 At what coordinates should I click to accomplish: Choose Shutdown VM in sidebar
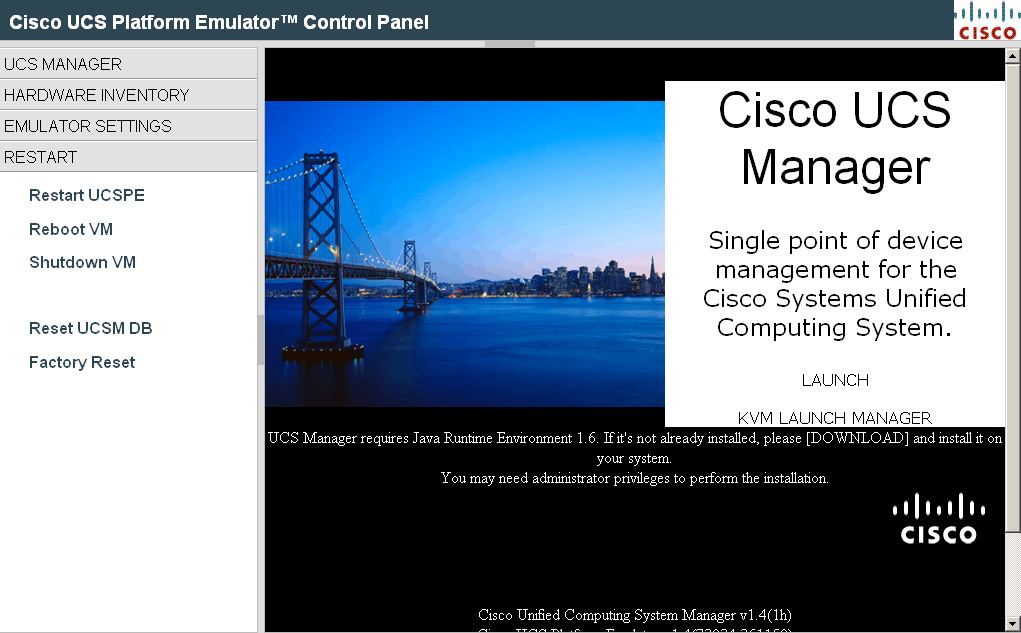83,262
